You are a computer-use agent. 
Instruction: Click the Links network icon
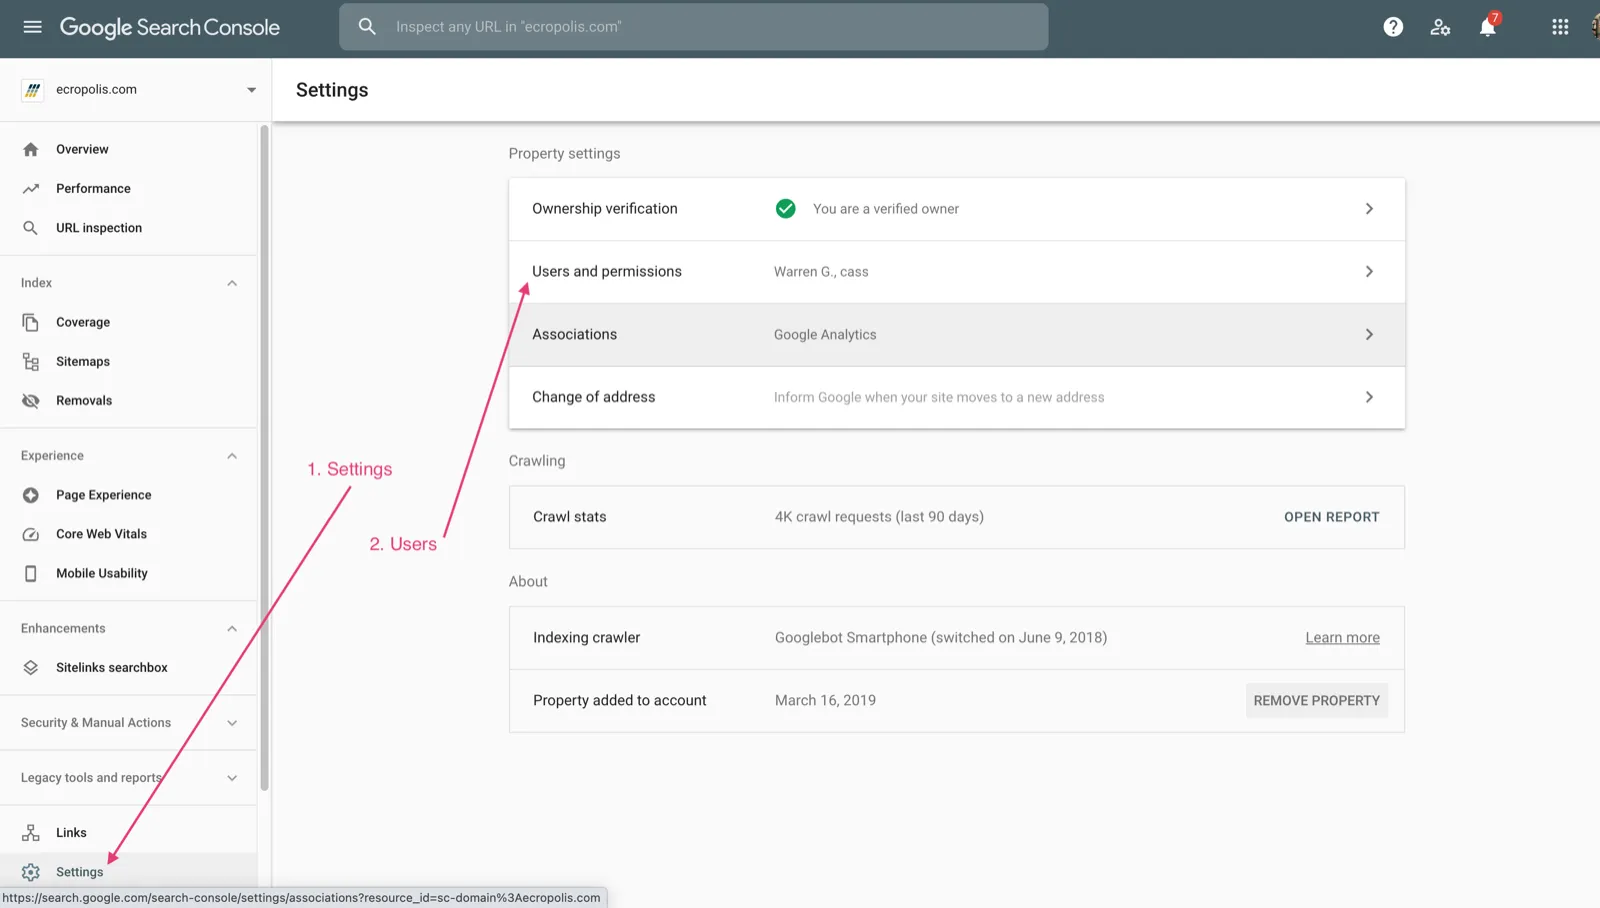tap(31, 832)
